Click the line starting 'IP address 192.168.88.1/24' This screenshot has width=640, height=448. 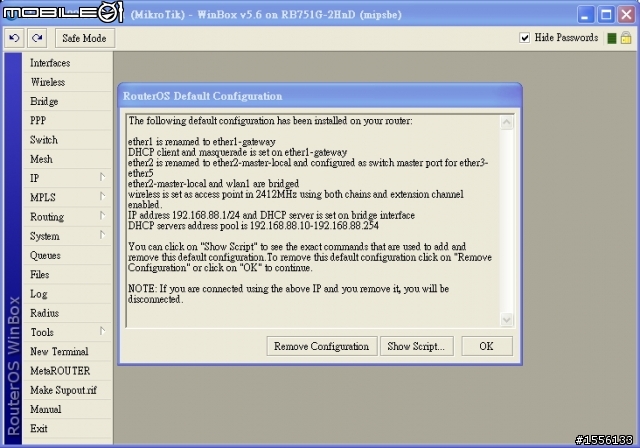tap(271, 215)
